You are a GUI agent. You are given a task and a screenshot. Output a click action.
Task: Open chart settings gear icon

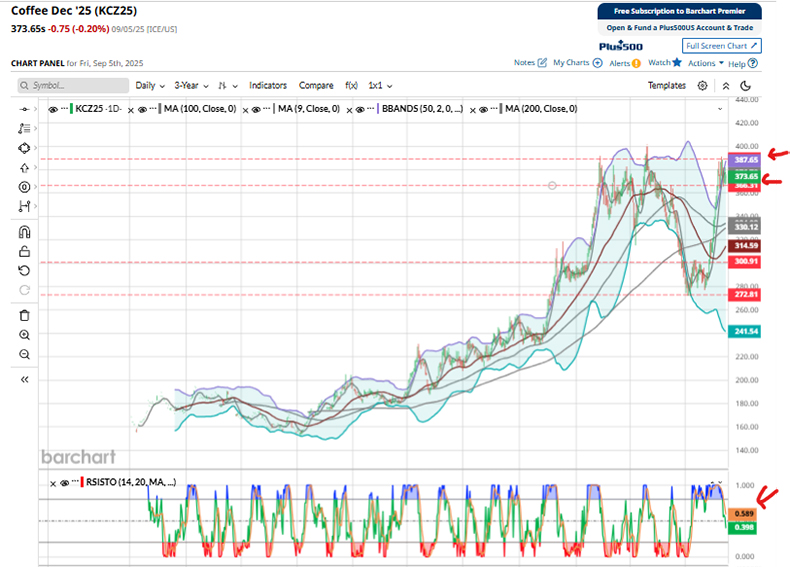[x=703, y=86]
